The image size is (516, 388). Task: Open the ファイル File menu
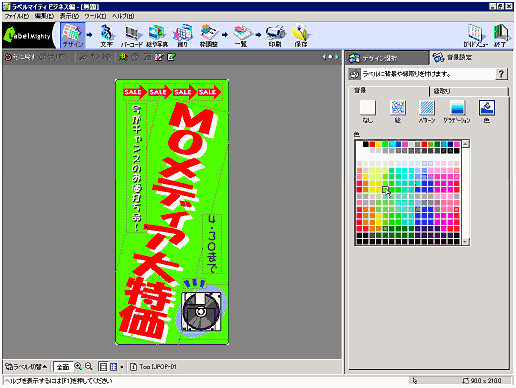[x=16, y=16]
